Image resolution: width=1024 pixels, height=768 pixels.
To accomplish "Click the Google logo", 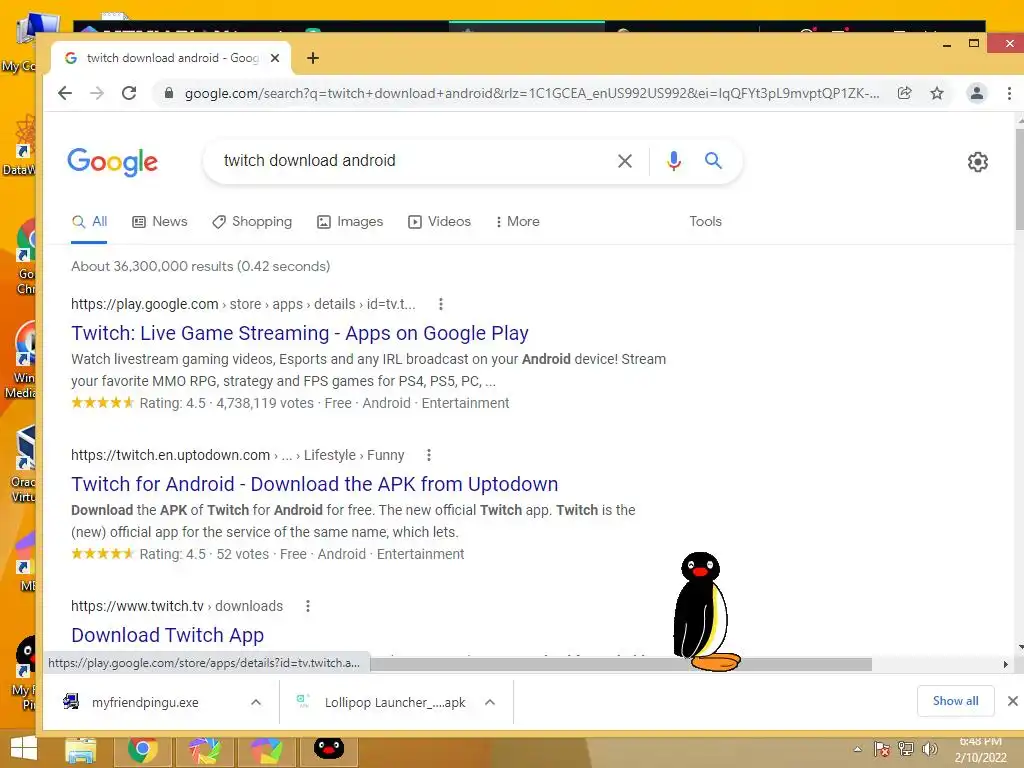I will pos(112,161).
